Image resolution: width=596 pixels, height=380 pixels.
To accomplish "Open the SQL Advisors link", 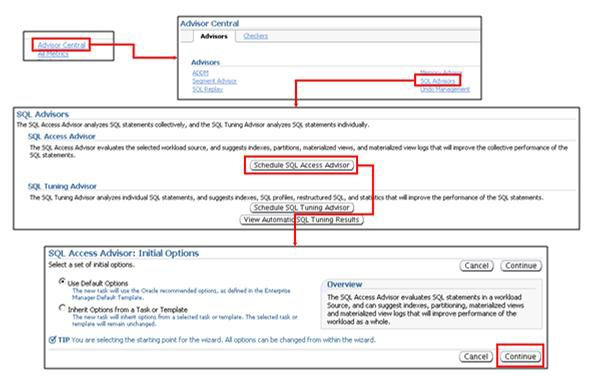I will click(437, 81).
